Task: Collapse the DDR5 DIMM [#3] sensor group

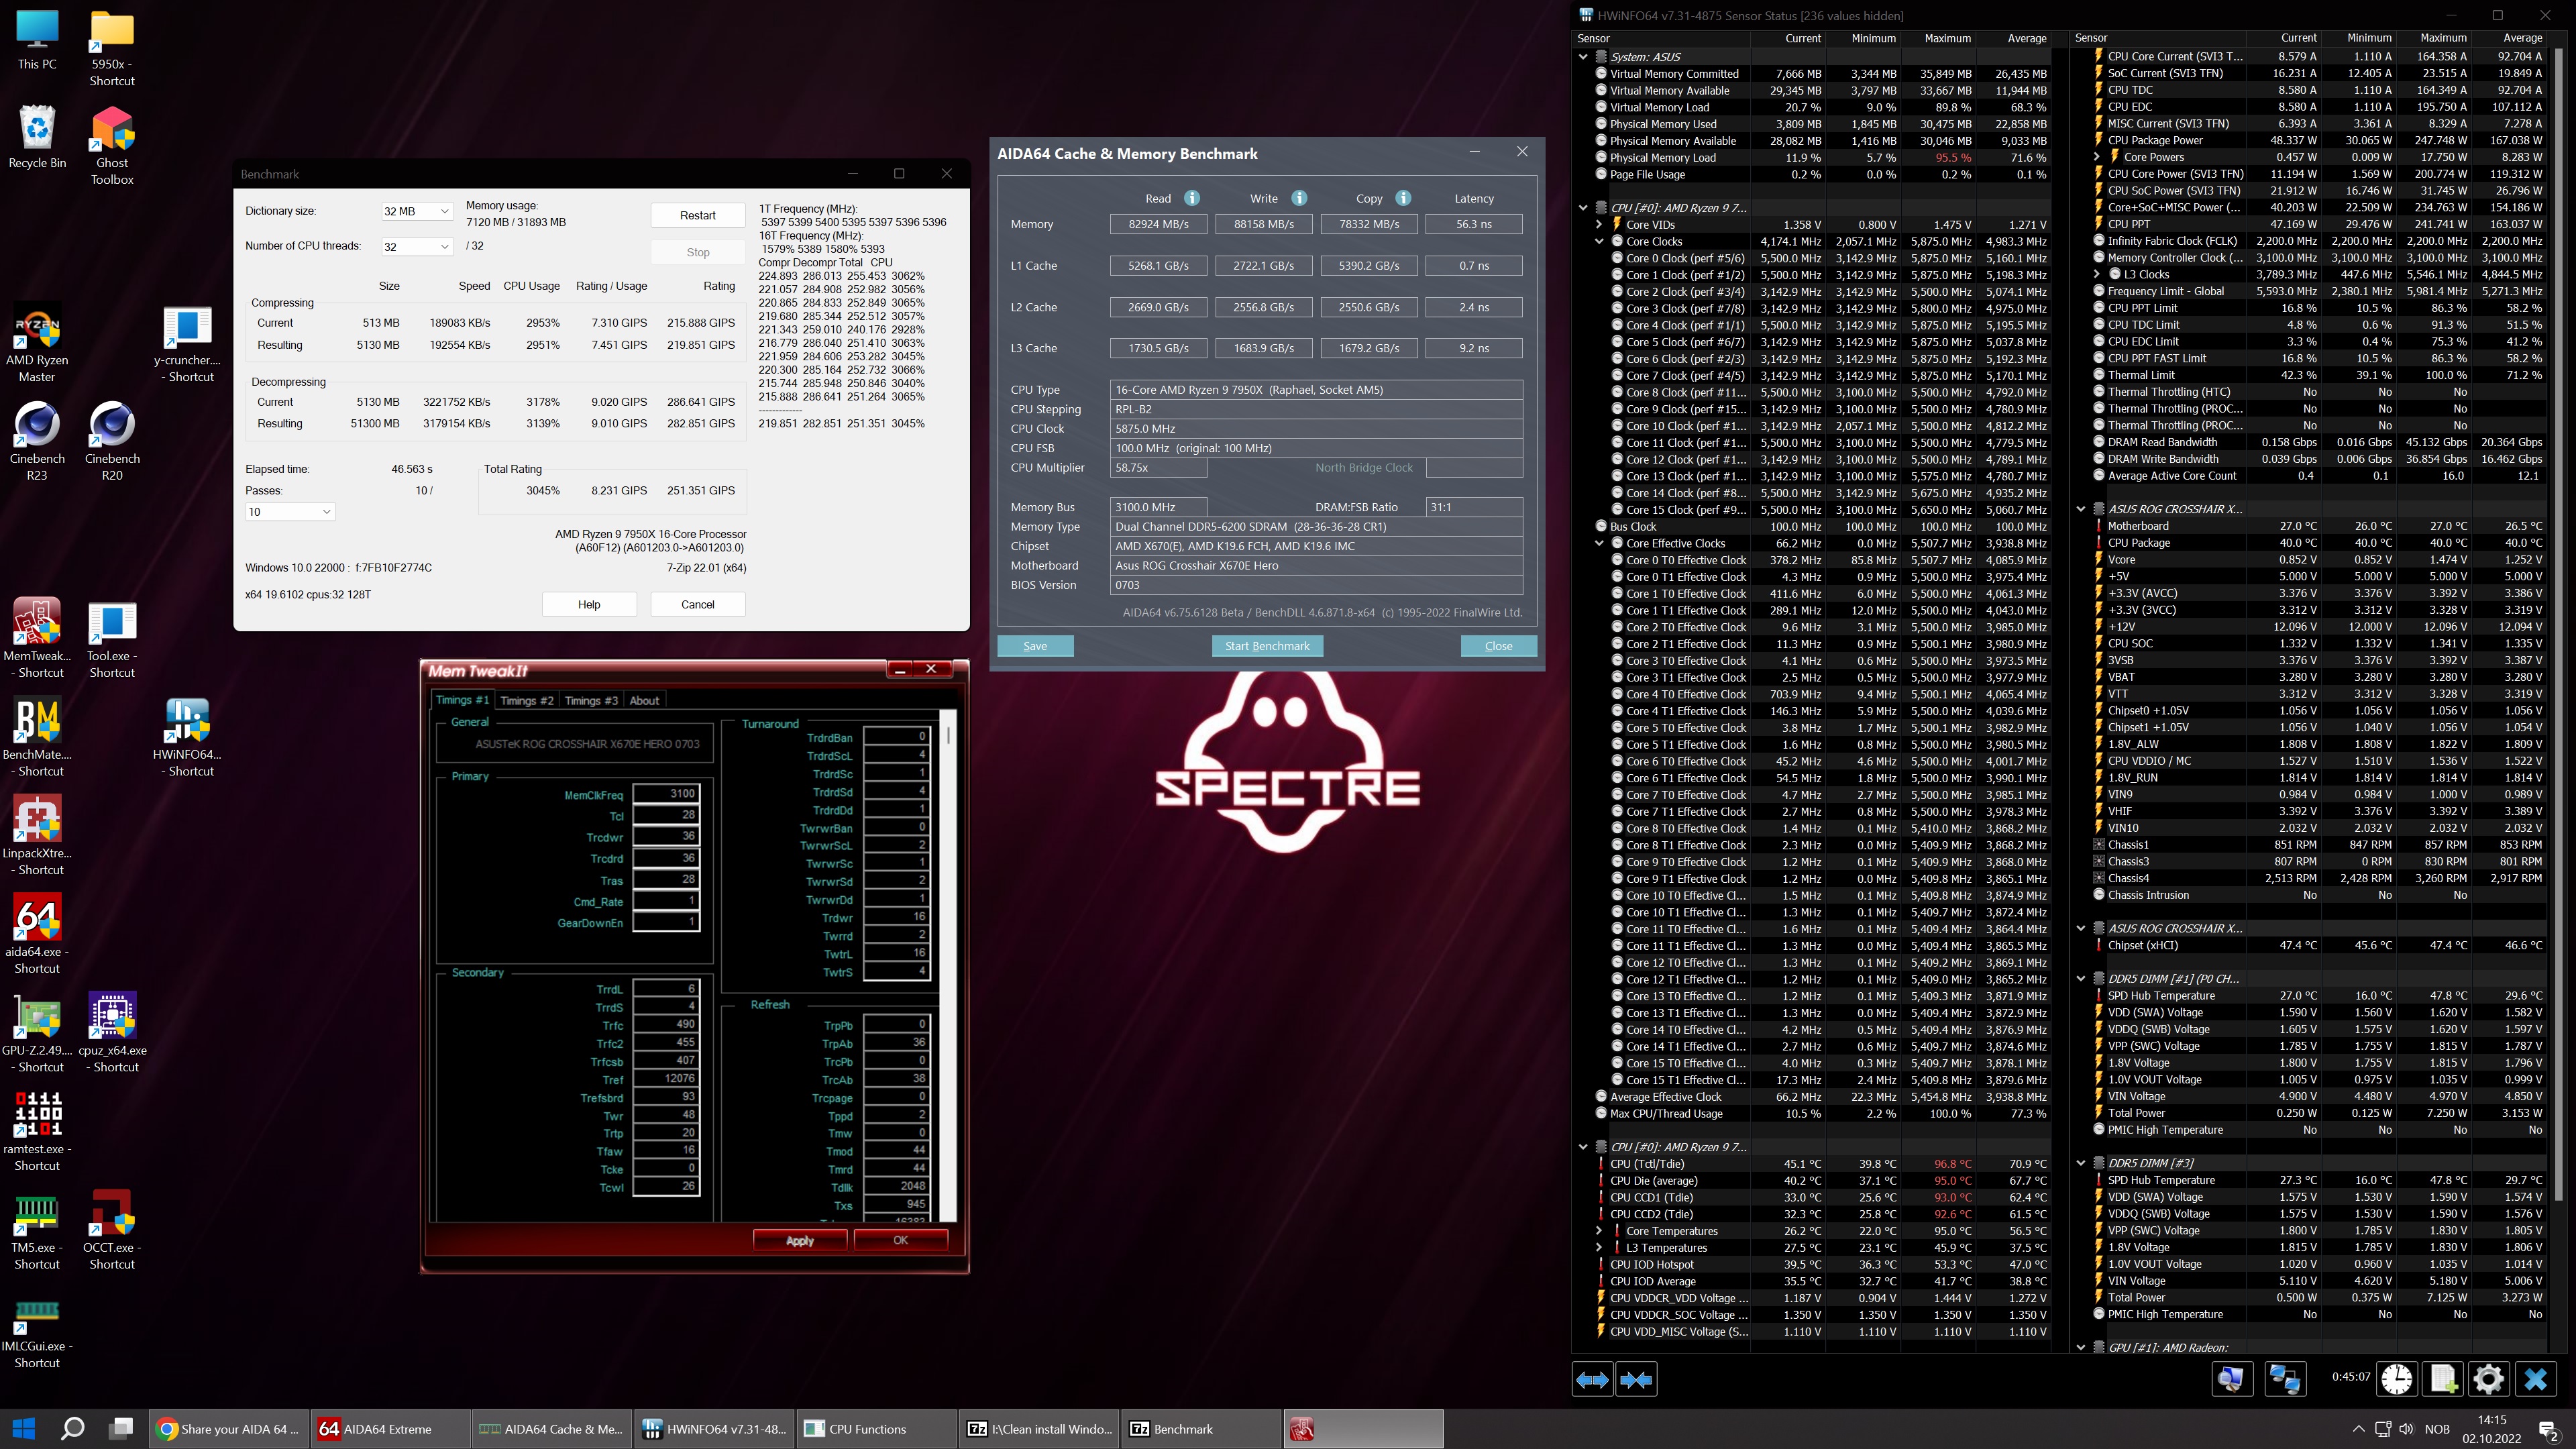Action: pyautogui.click(x=2081, y=1163)
